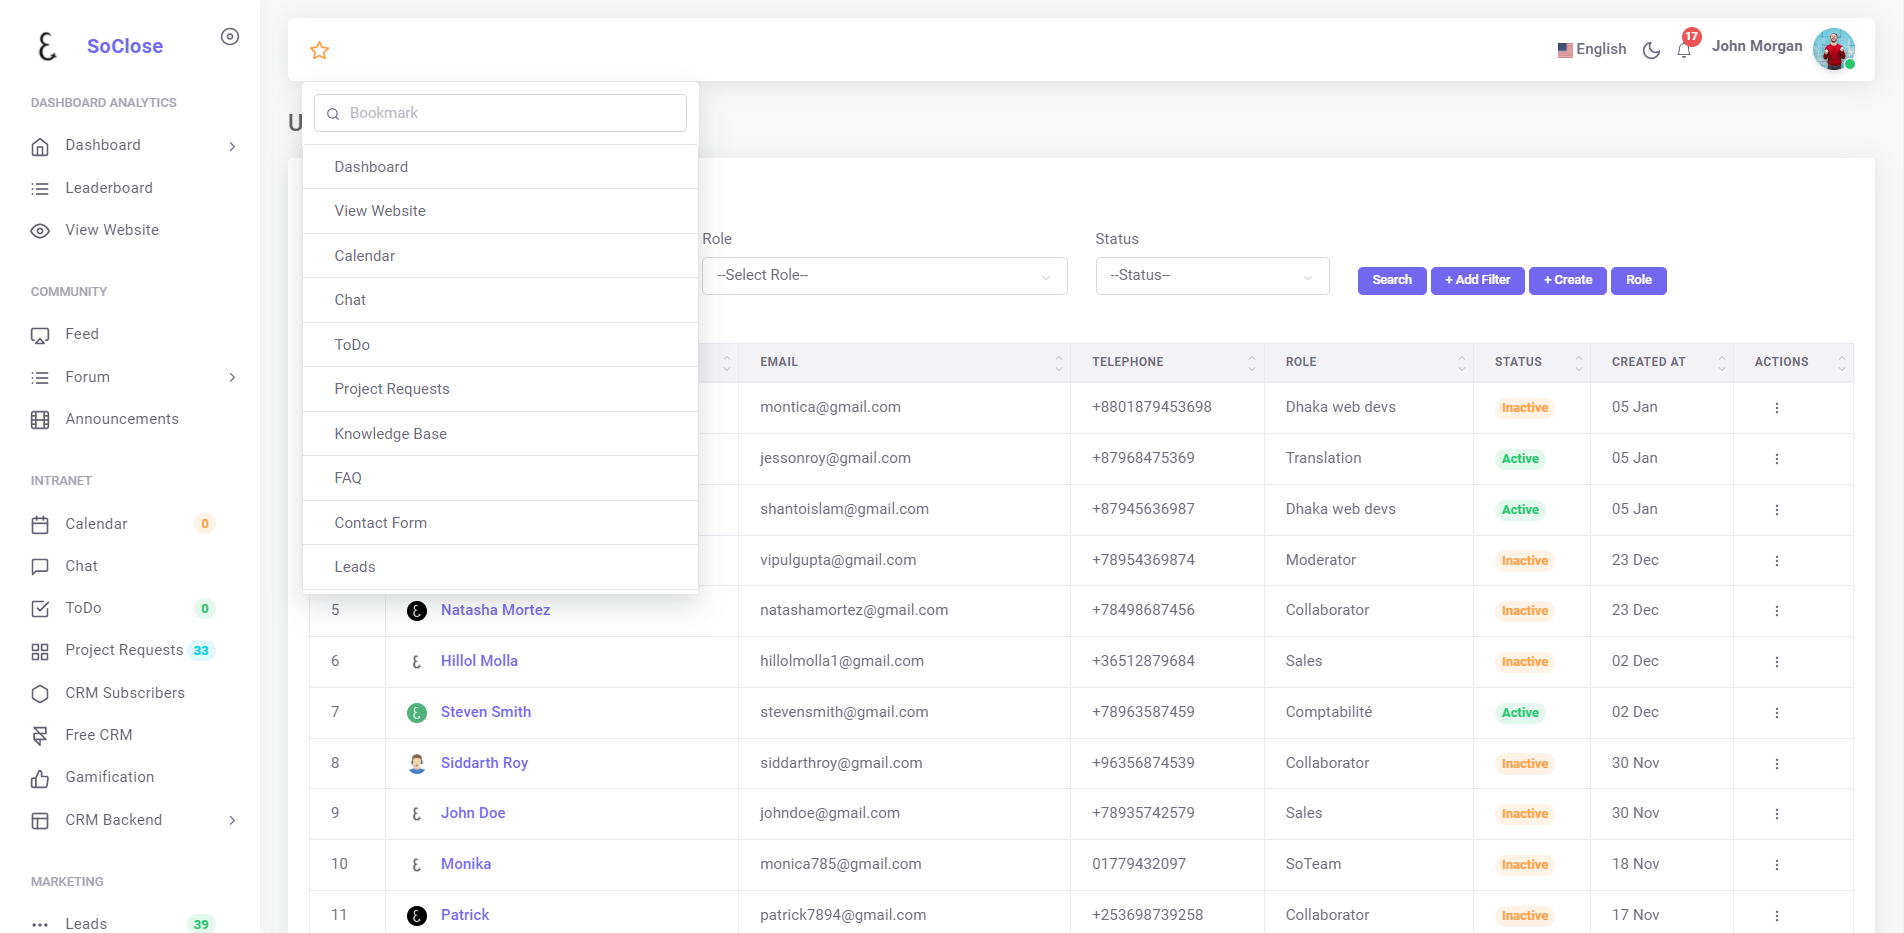Open actions menu for montica@gmail.com row
The image size is (1904, 933).
coord(1777,408)
